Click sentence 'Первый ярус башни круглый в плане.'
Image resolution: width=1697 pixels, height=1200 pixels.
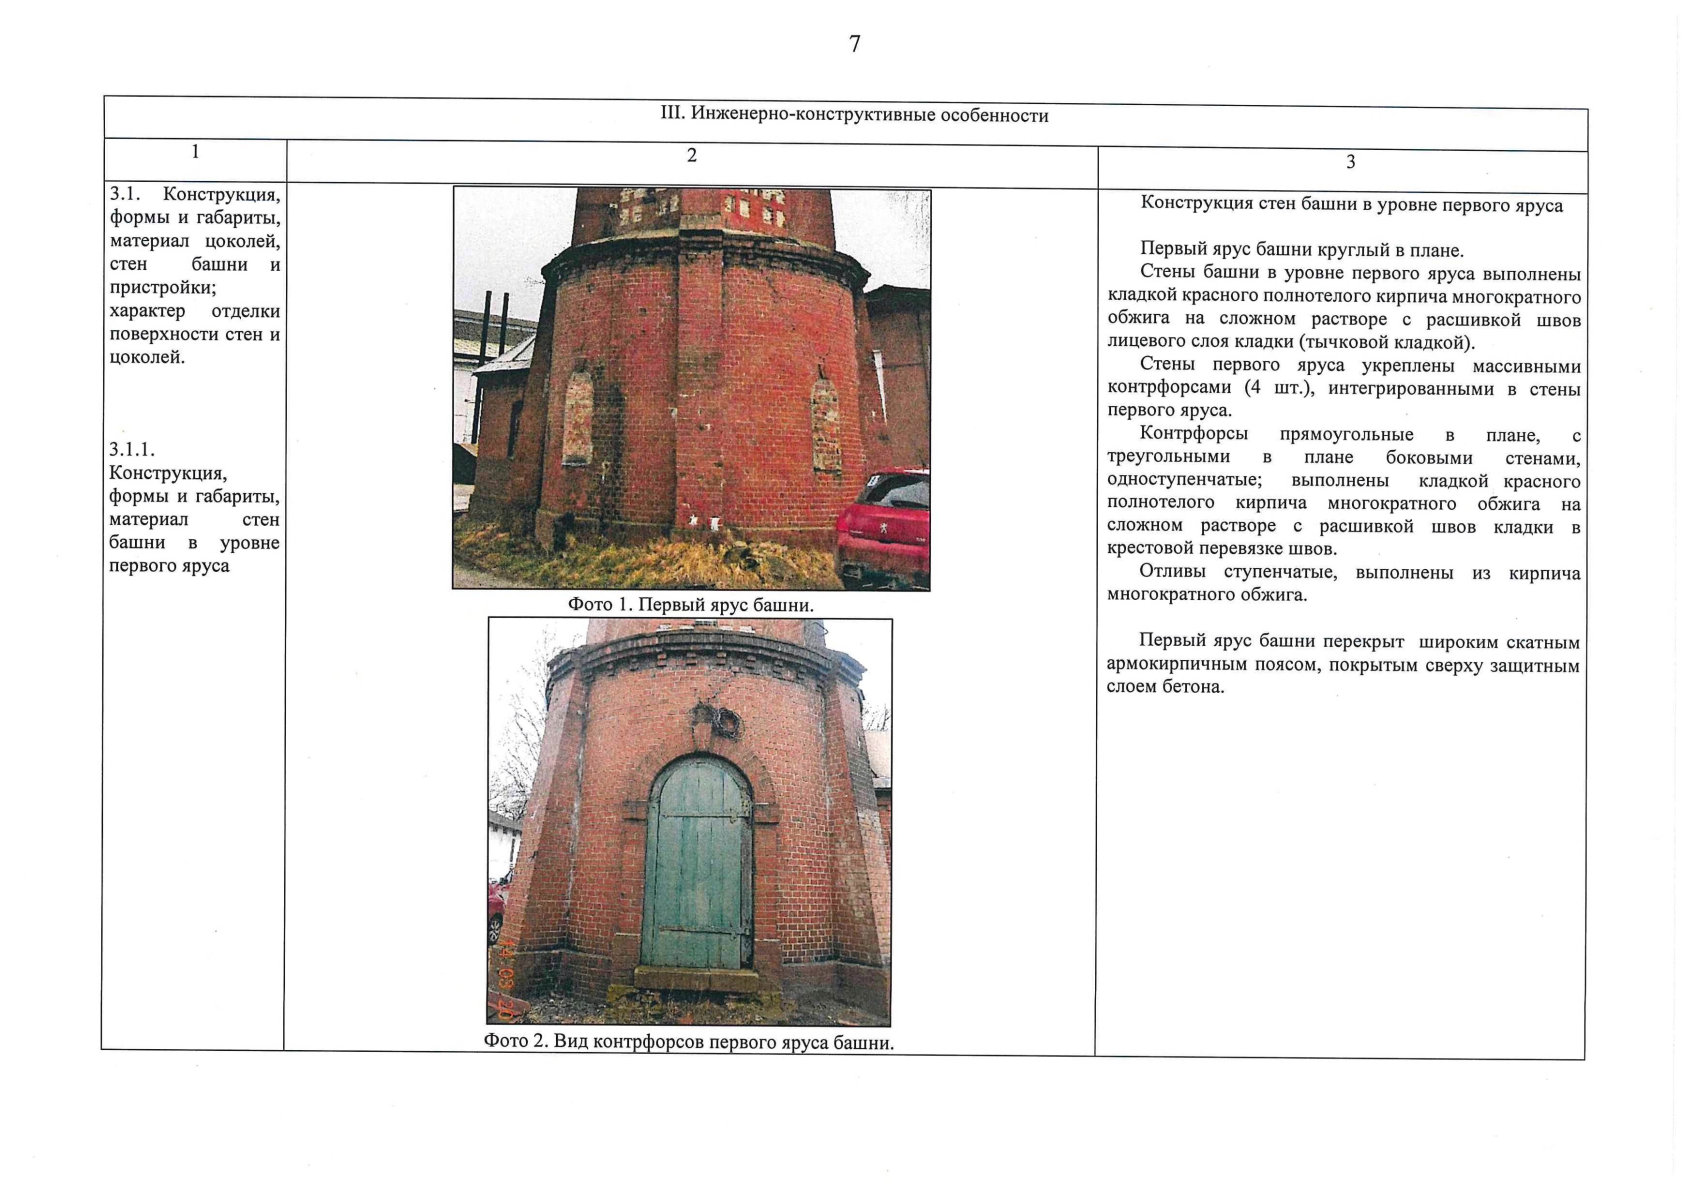[1301, 250]
